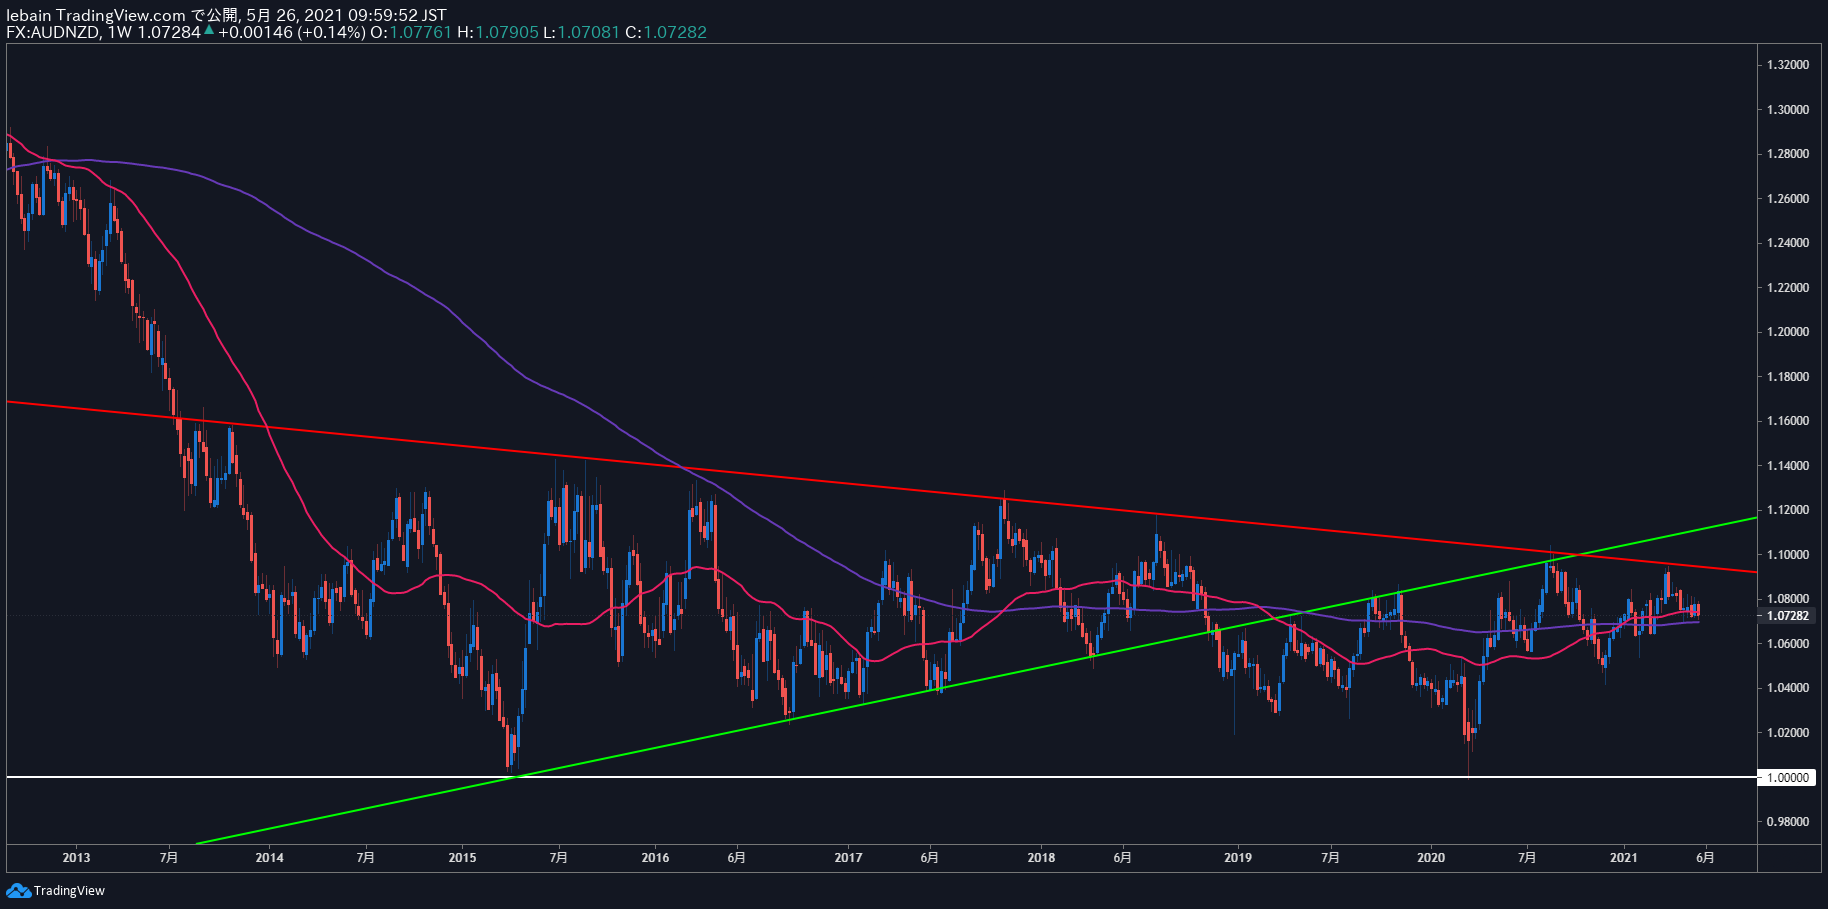Viewport: 1828px width, 909px height.
Task: Click the +0.00146 (+0.14%) change text
Action: pyautogui.click(x=292, y=32)
